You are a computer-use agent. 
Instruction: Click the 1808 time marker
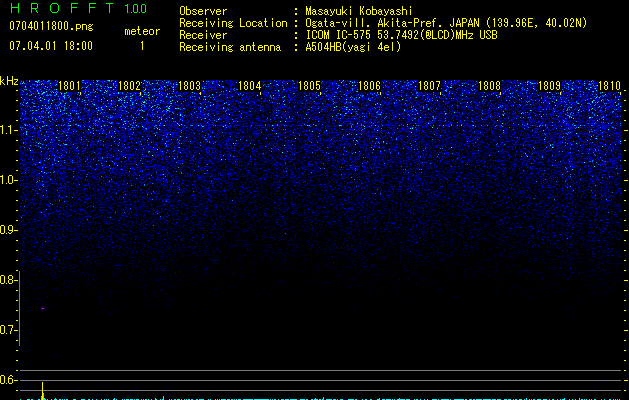coord(489,86)
